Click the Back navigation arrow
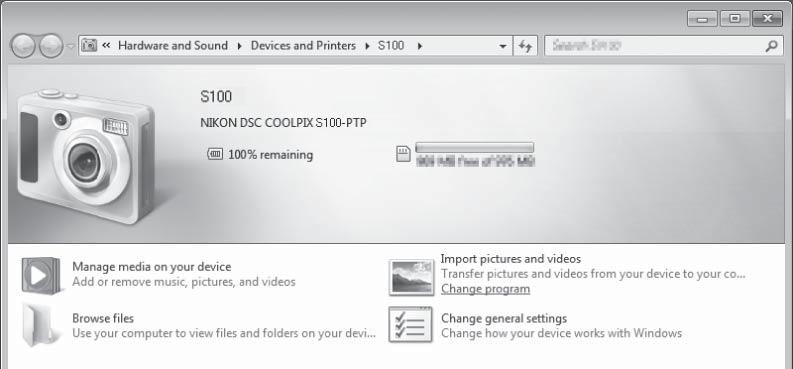Viewport: 793px width, 369px height. click(22, 46)
